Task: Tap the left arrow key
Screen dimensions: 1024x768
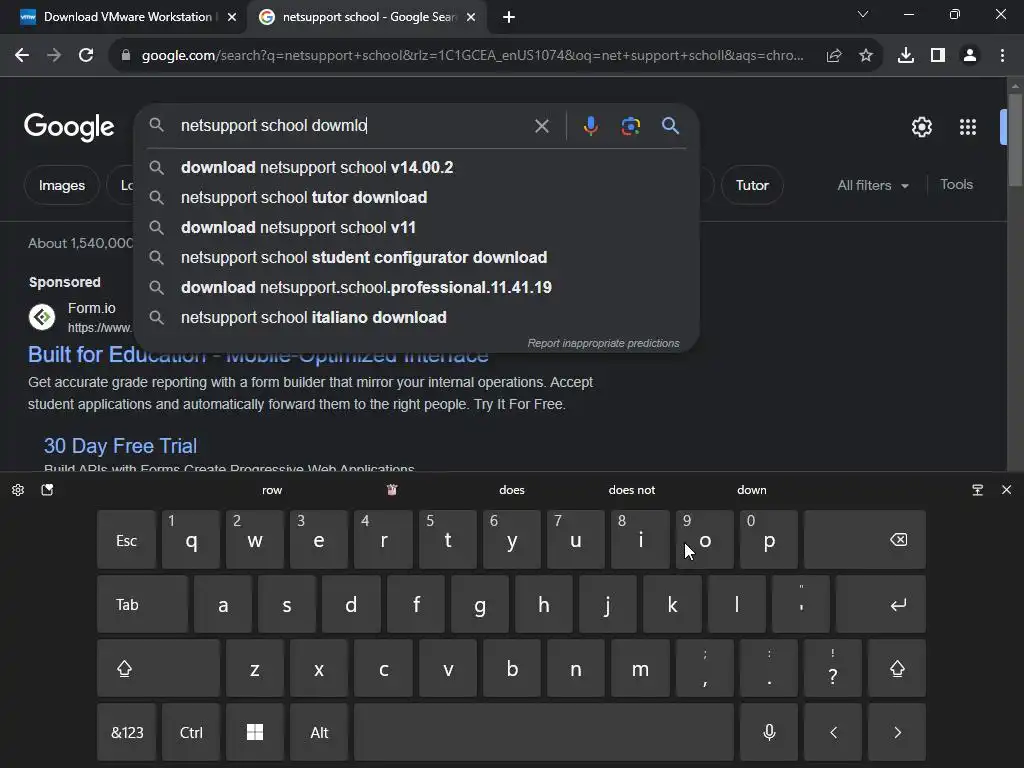Action: [833, 732]
